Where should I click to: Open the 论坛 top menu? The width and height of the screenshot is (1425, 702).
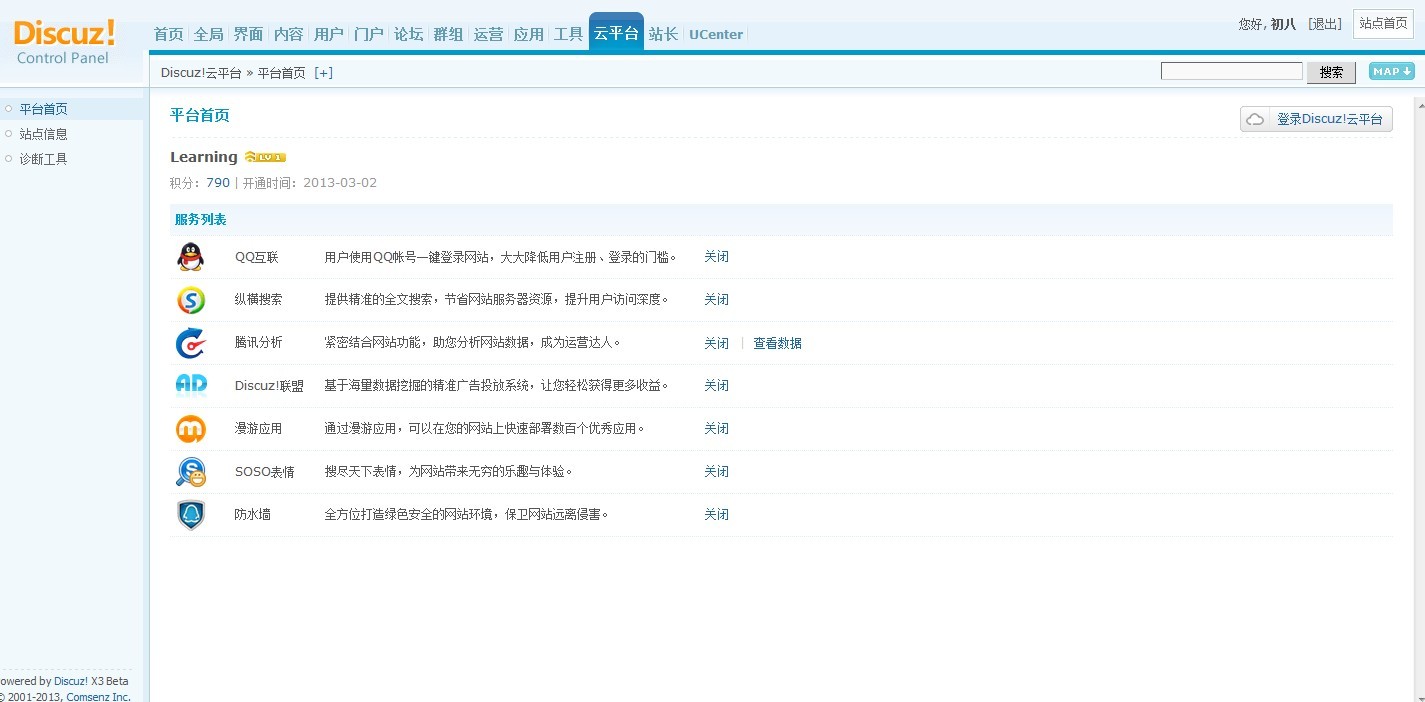point(409,34)
